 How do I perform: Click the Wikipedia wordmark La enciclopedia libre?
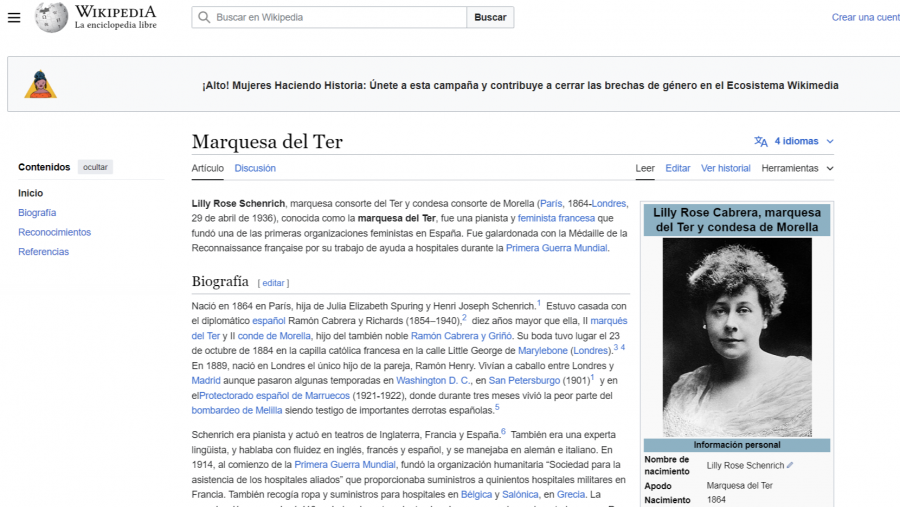point(115,17)
